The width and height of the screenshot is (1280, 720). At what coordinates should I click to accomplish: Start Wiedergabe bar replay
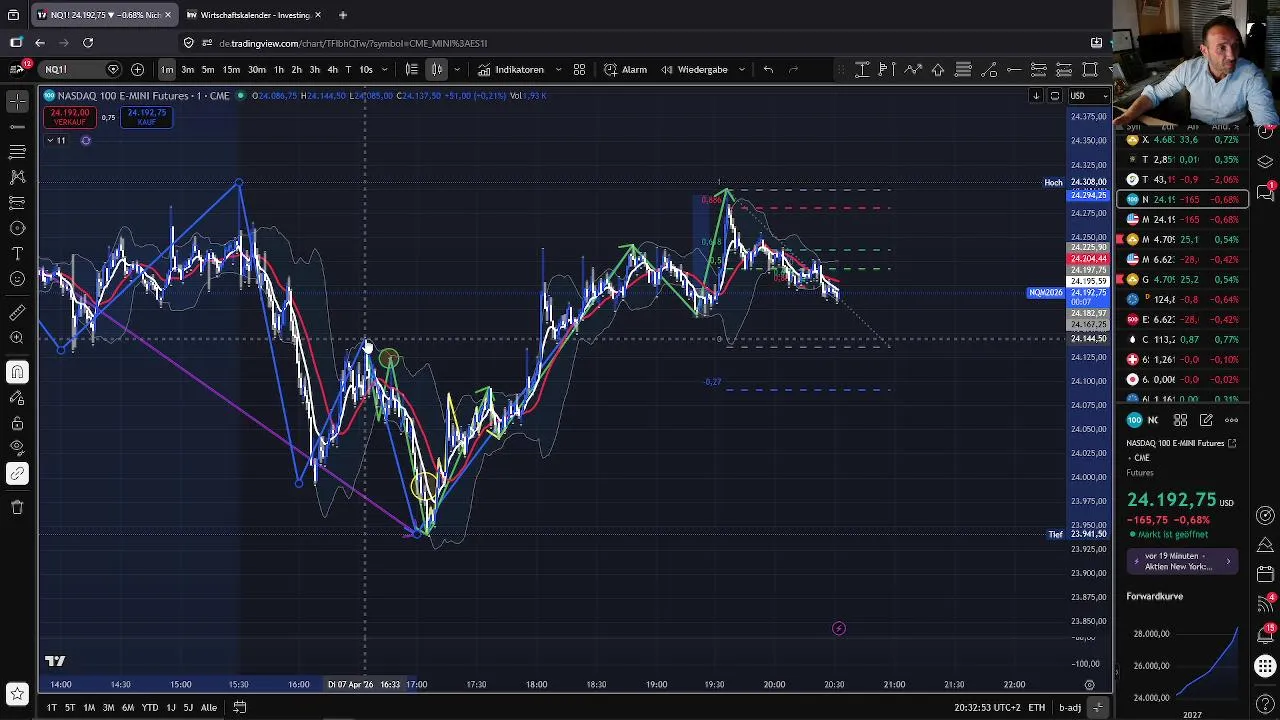click(694, 69)
